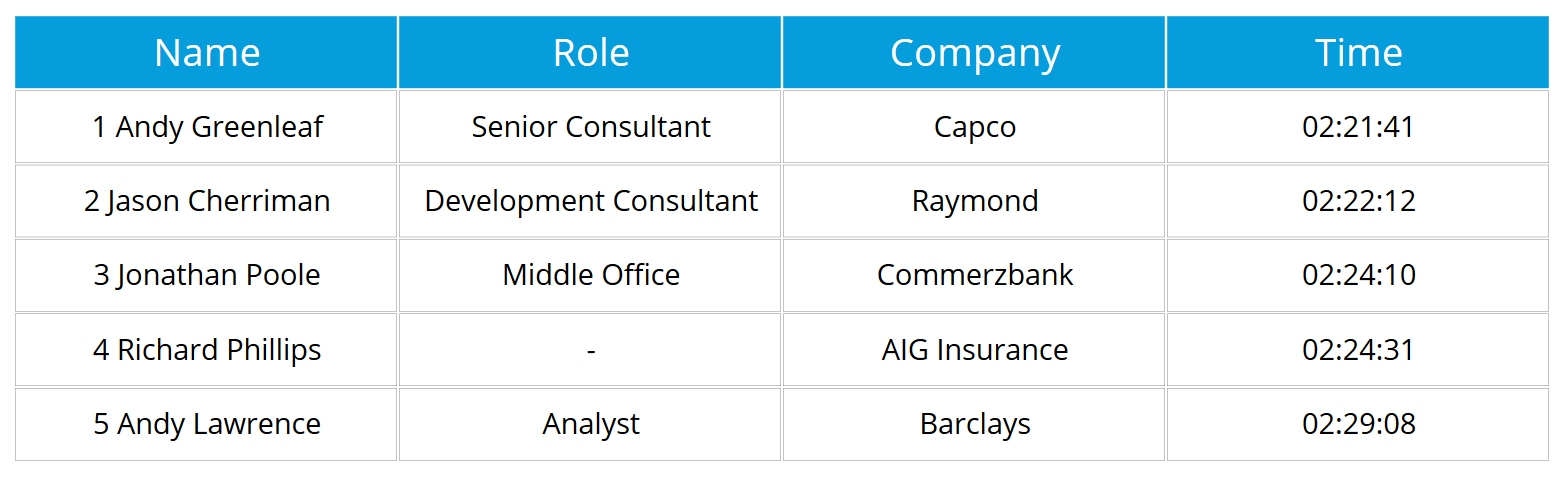Select the Middle Office role cell
Screen dimensions: 1567x478
[x=591, y=275]
